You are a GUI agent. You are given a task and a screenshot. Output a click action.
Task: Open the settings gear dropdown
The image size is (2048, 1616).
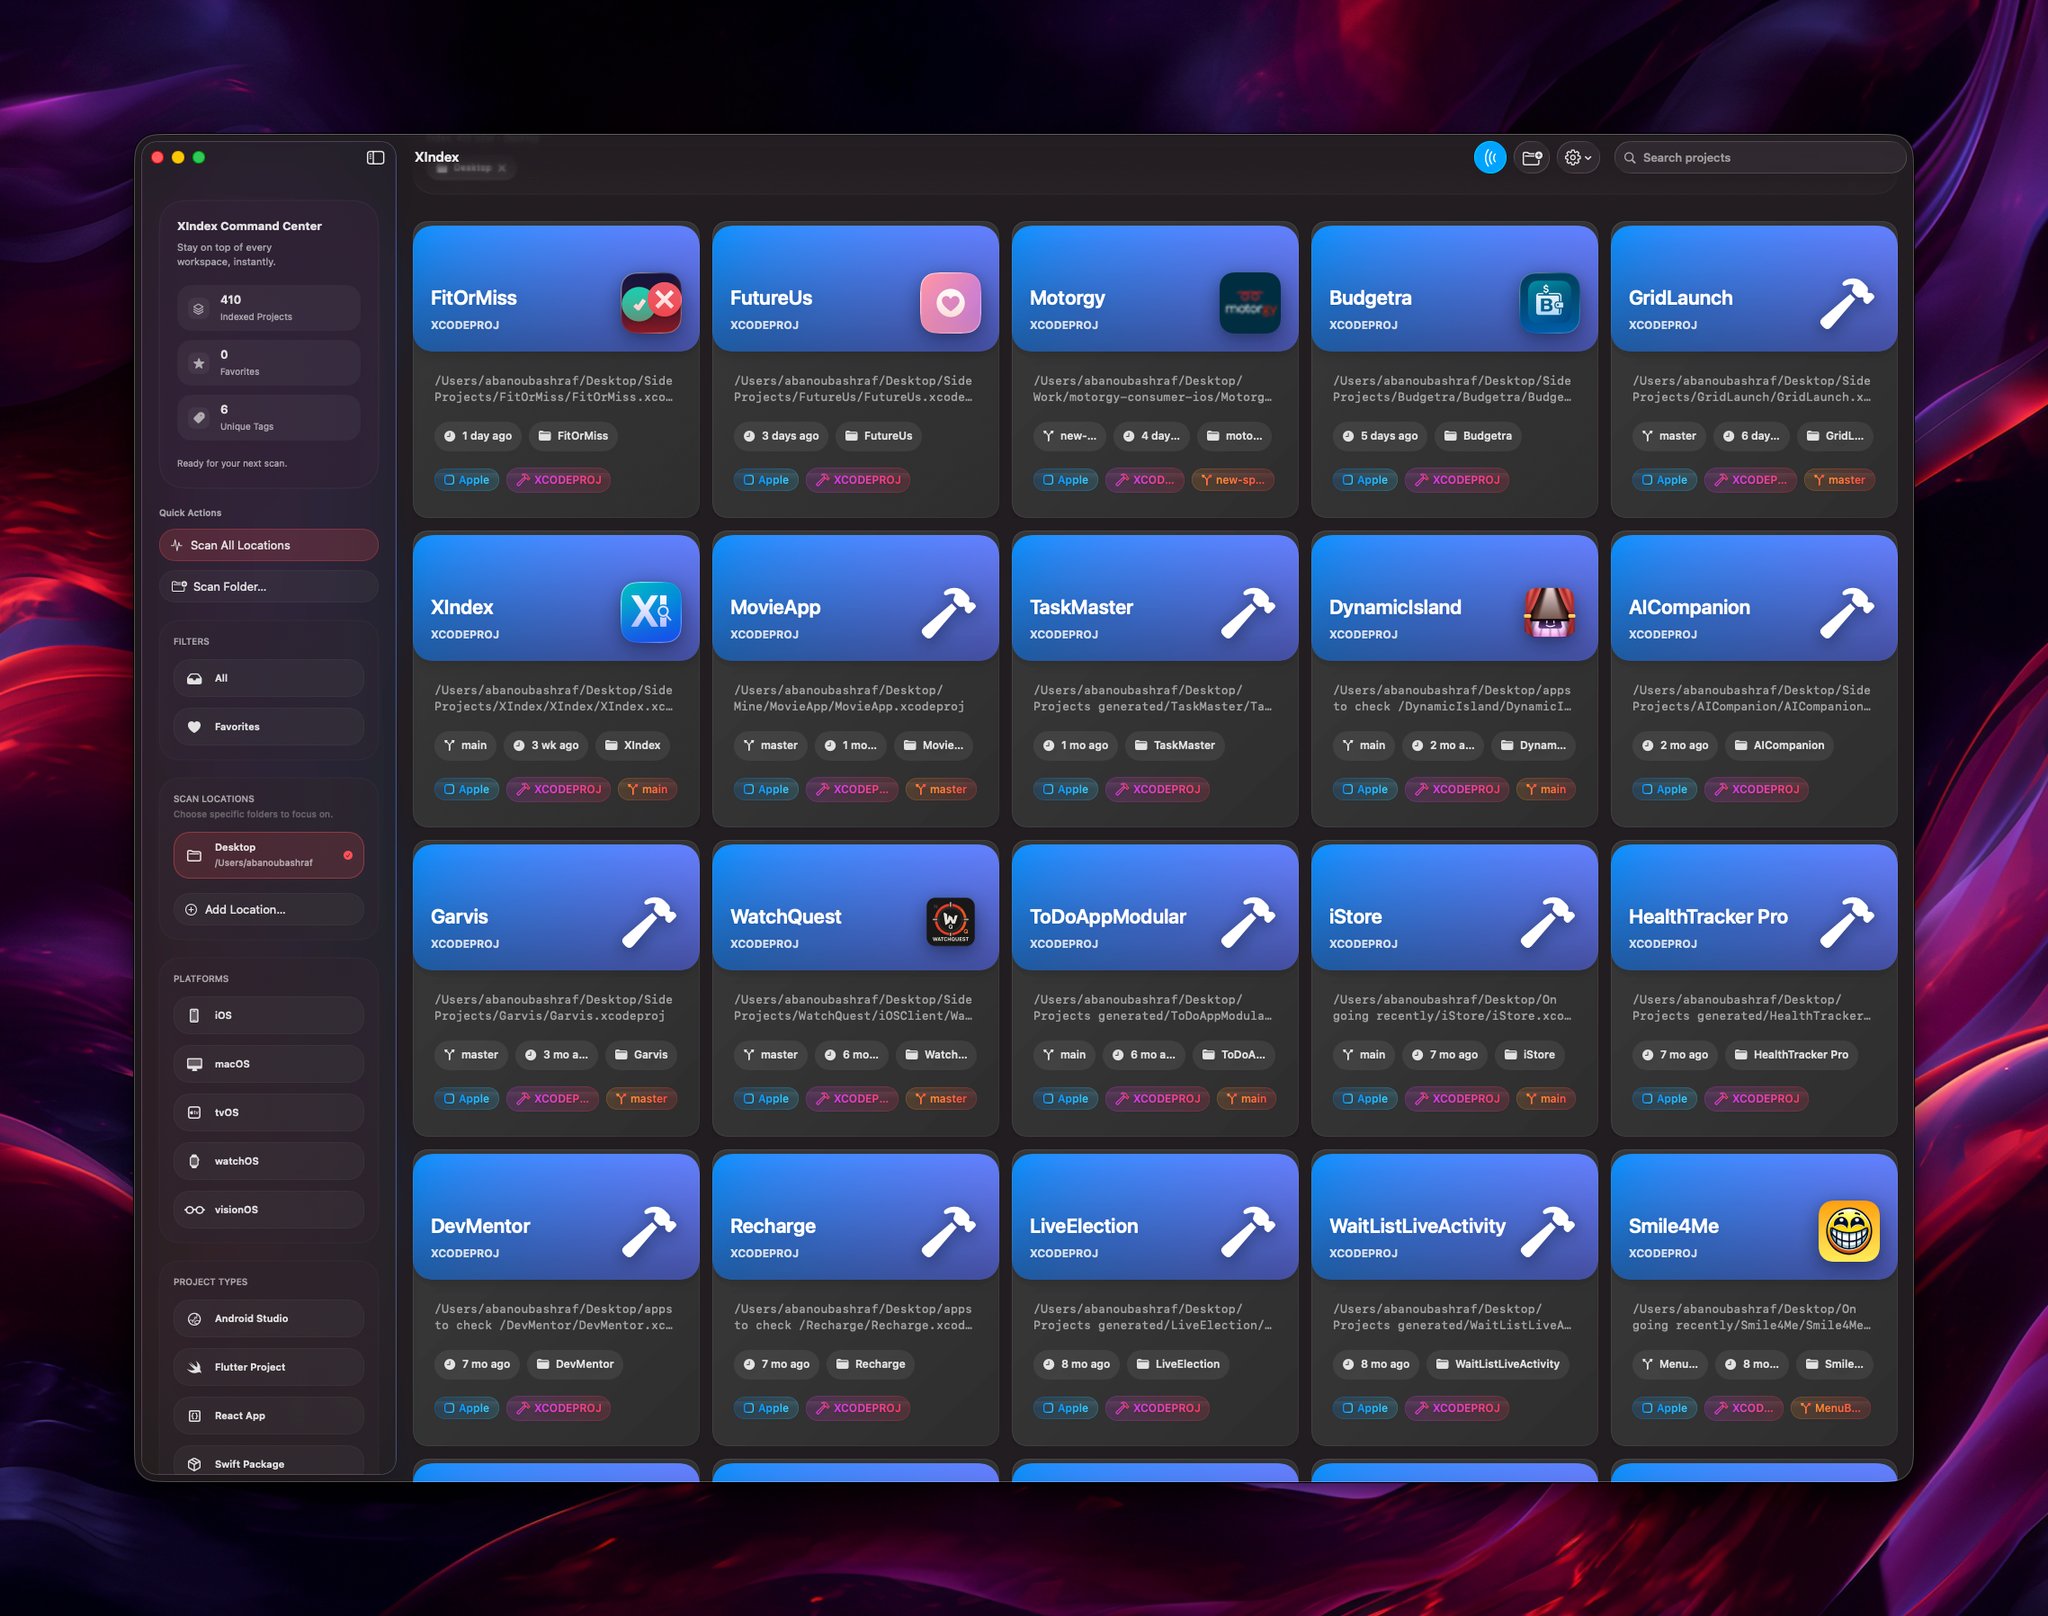point(1577,157)
